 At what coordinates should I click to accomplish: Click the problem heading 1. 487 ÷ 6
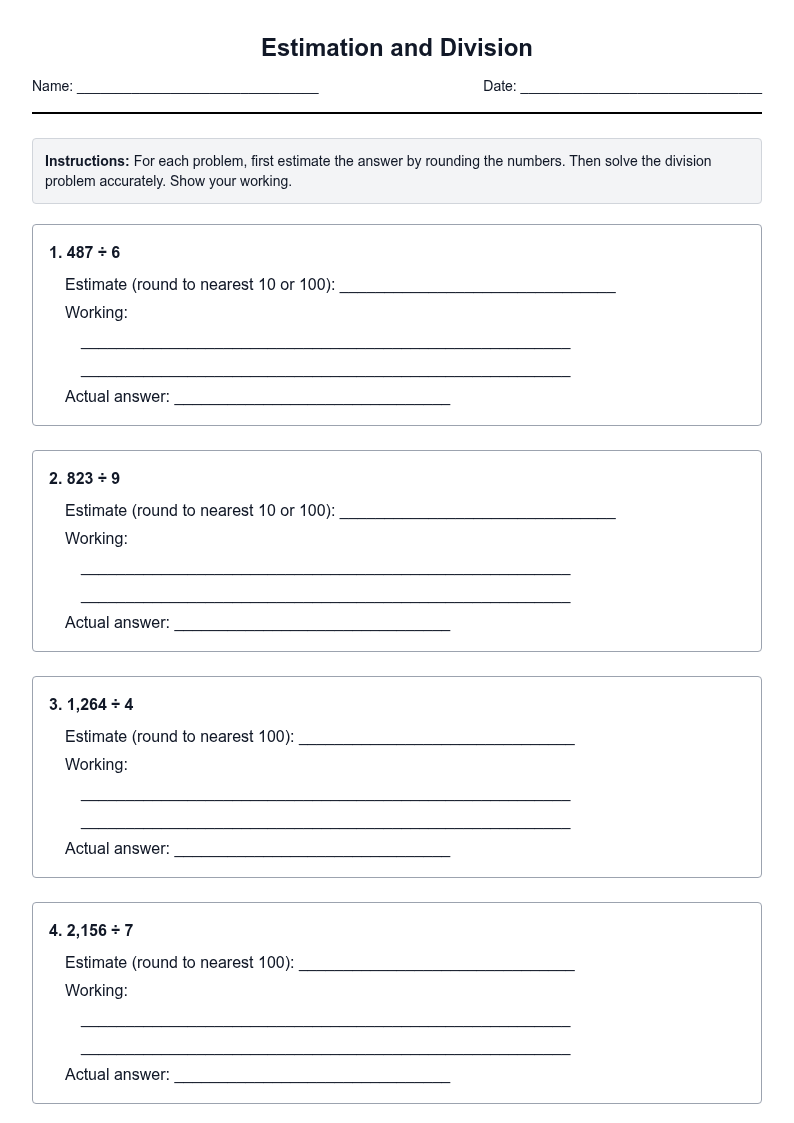[84, 252]
